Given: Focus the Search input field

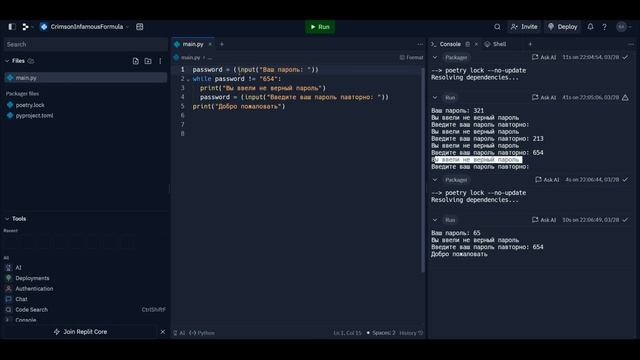Looking at the screenshot, I should pos(85,44).
